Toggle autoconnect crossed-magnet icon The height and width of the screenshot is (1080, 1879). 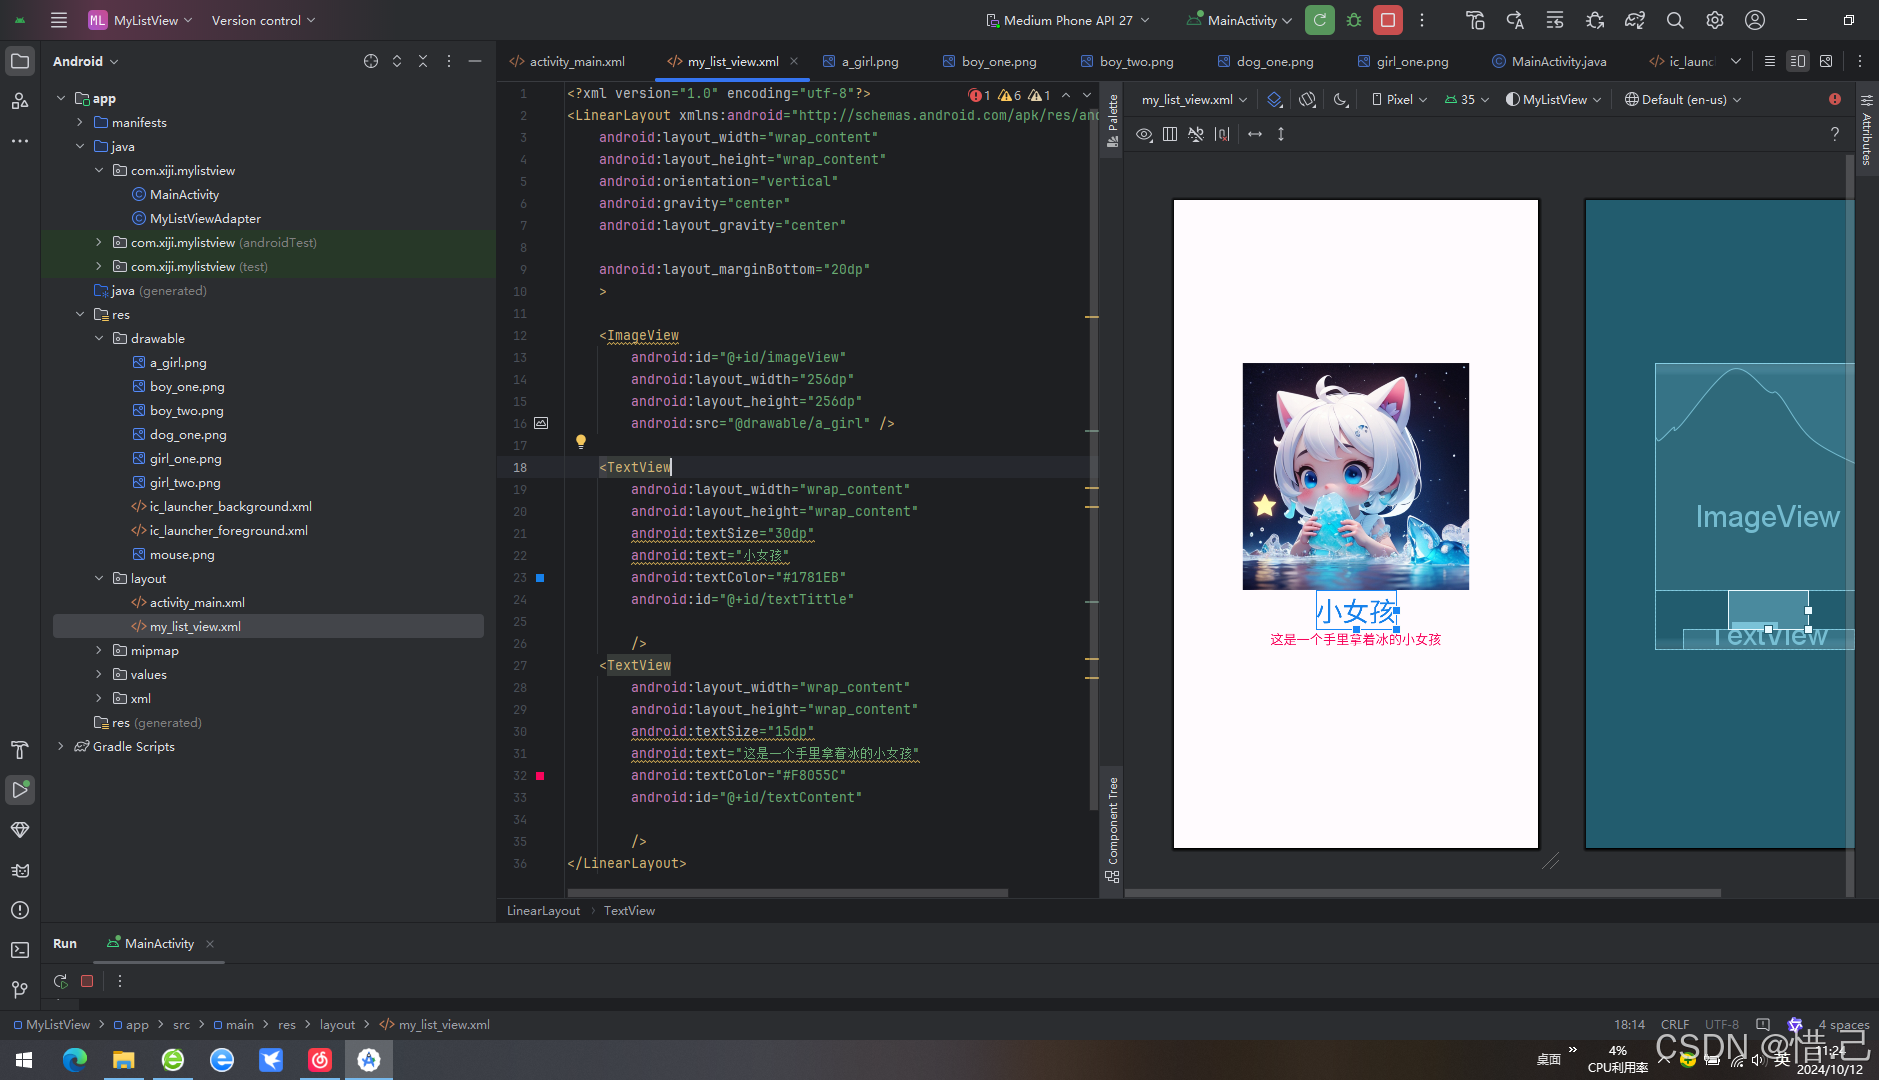[x=1196, y=134]
